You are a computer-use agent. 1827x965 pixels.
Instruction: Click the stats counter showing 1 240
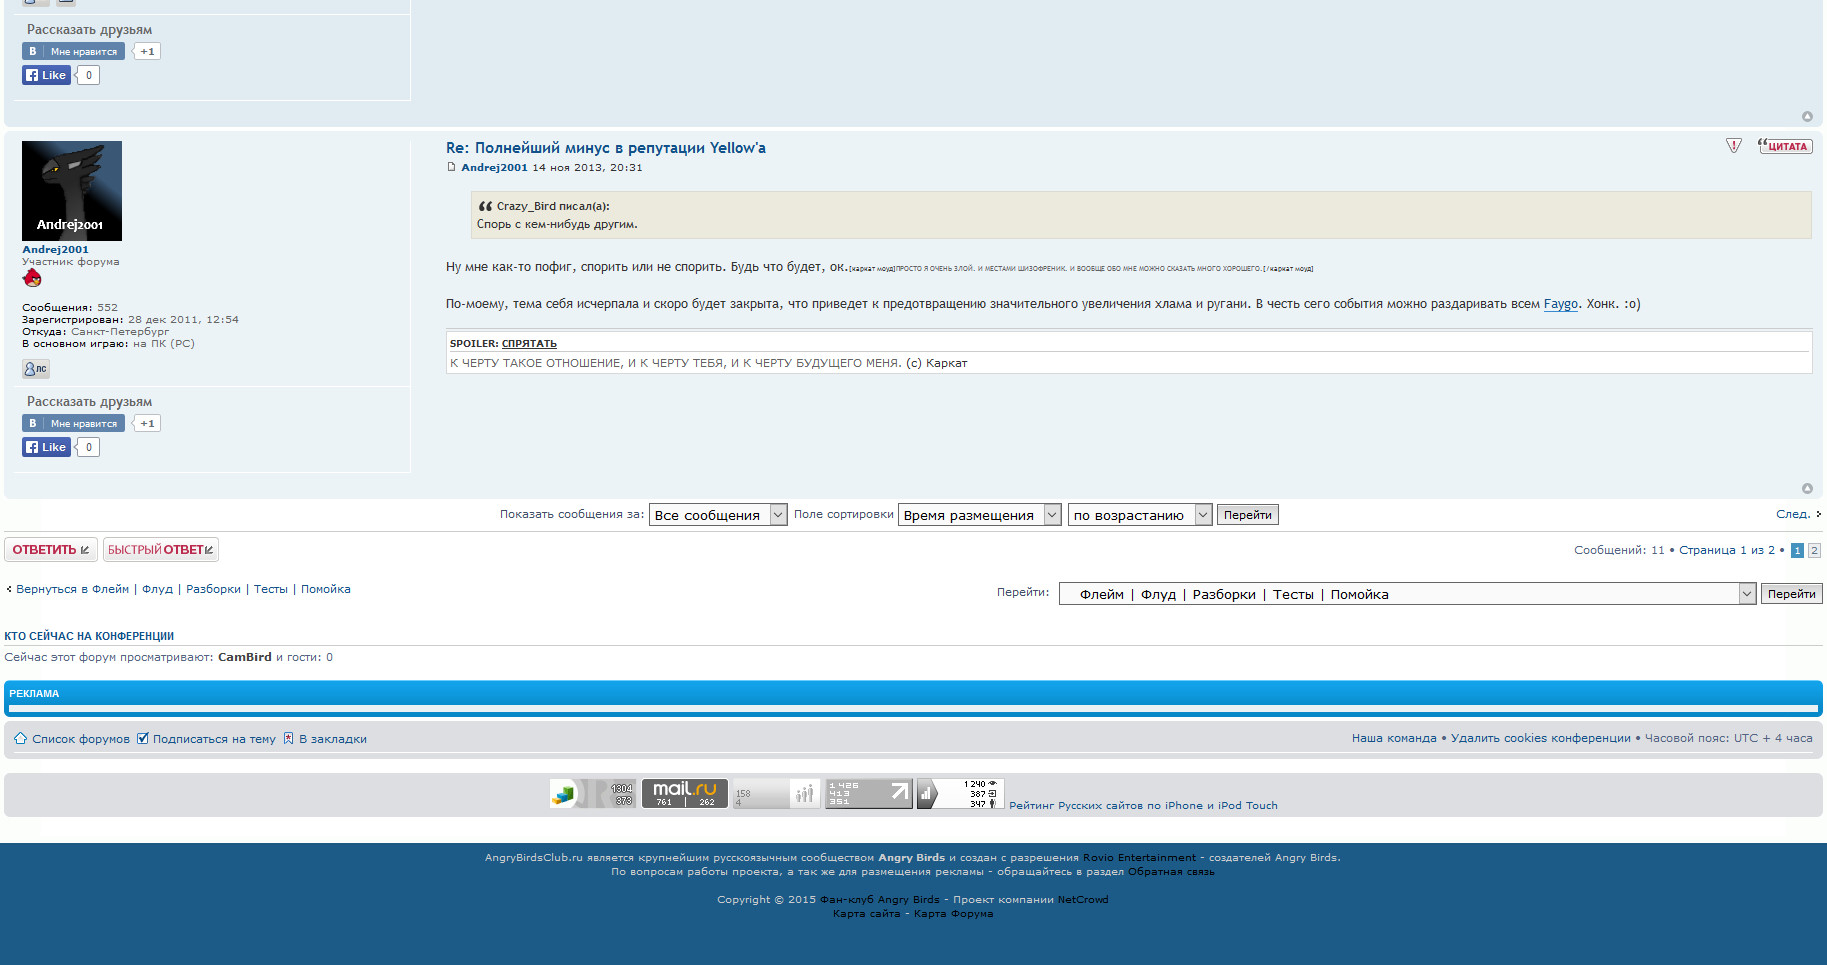pyautogui.click(x=961, y=794)
